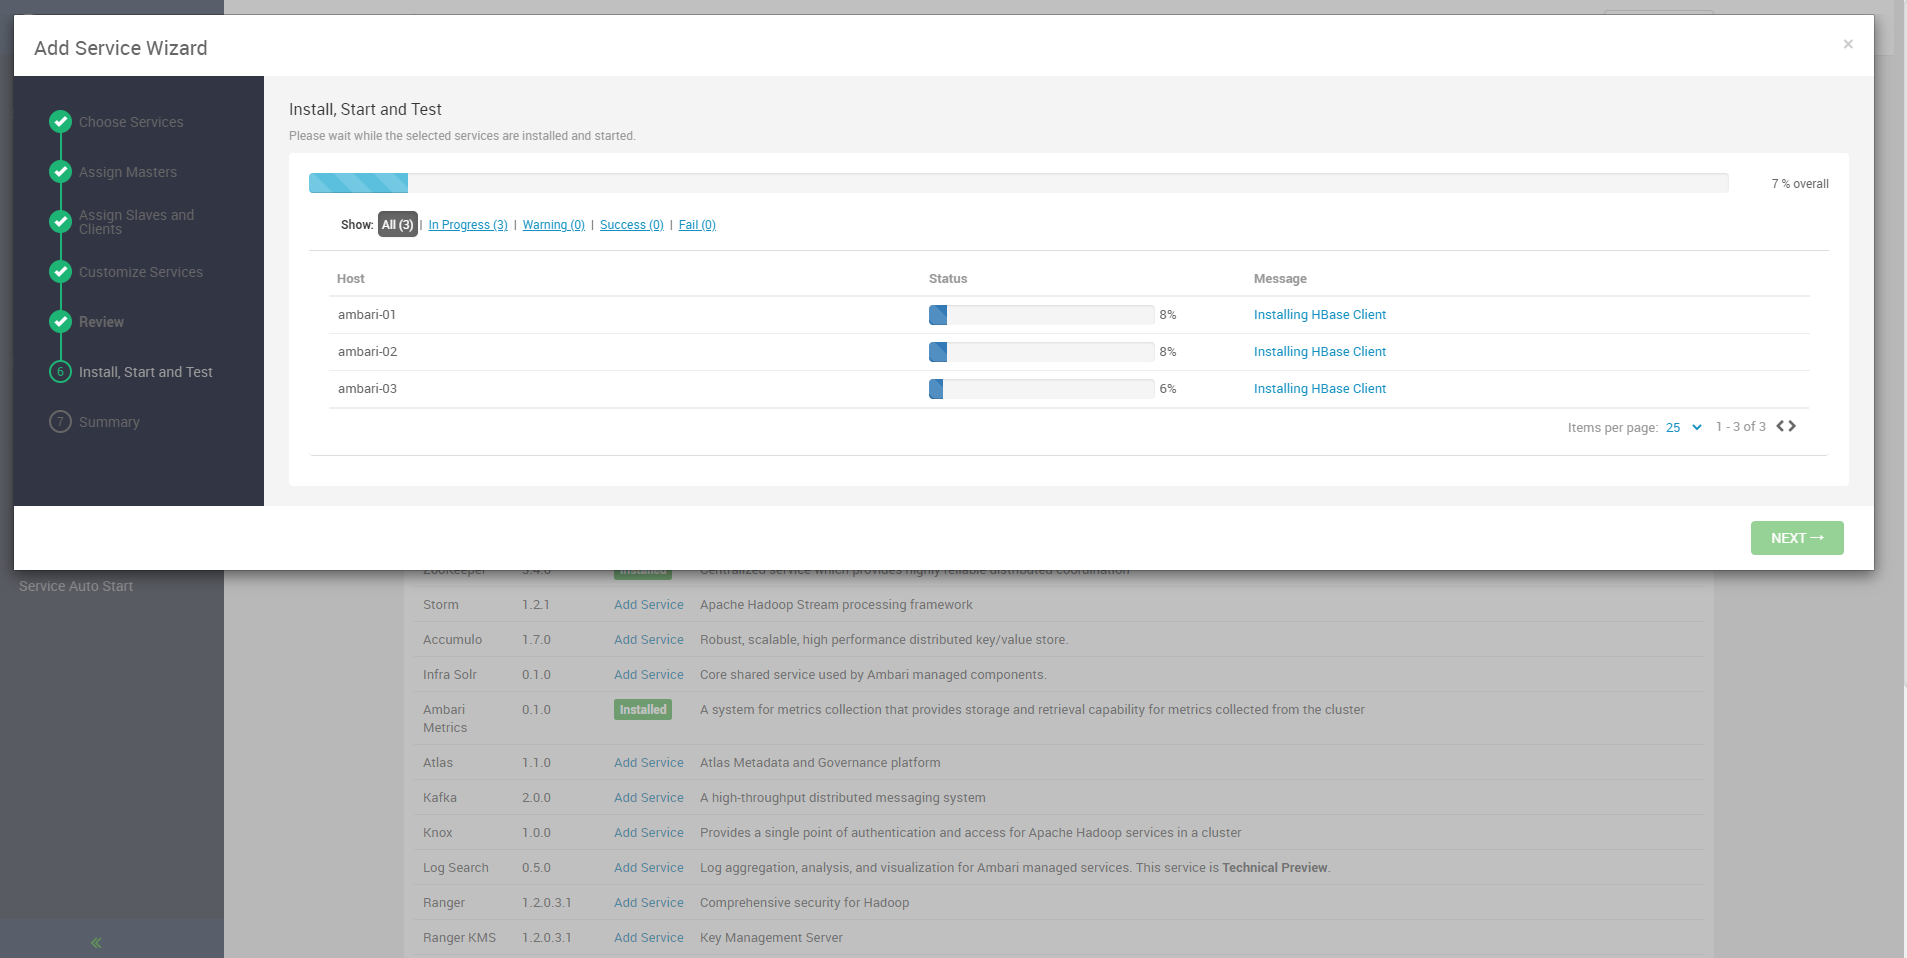Go to previous page of hosts
This screenshot has width=1907, height=958.
tap(1780, 426)
